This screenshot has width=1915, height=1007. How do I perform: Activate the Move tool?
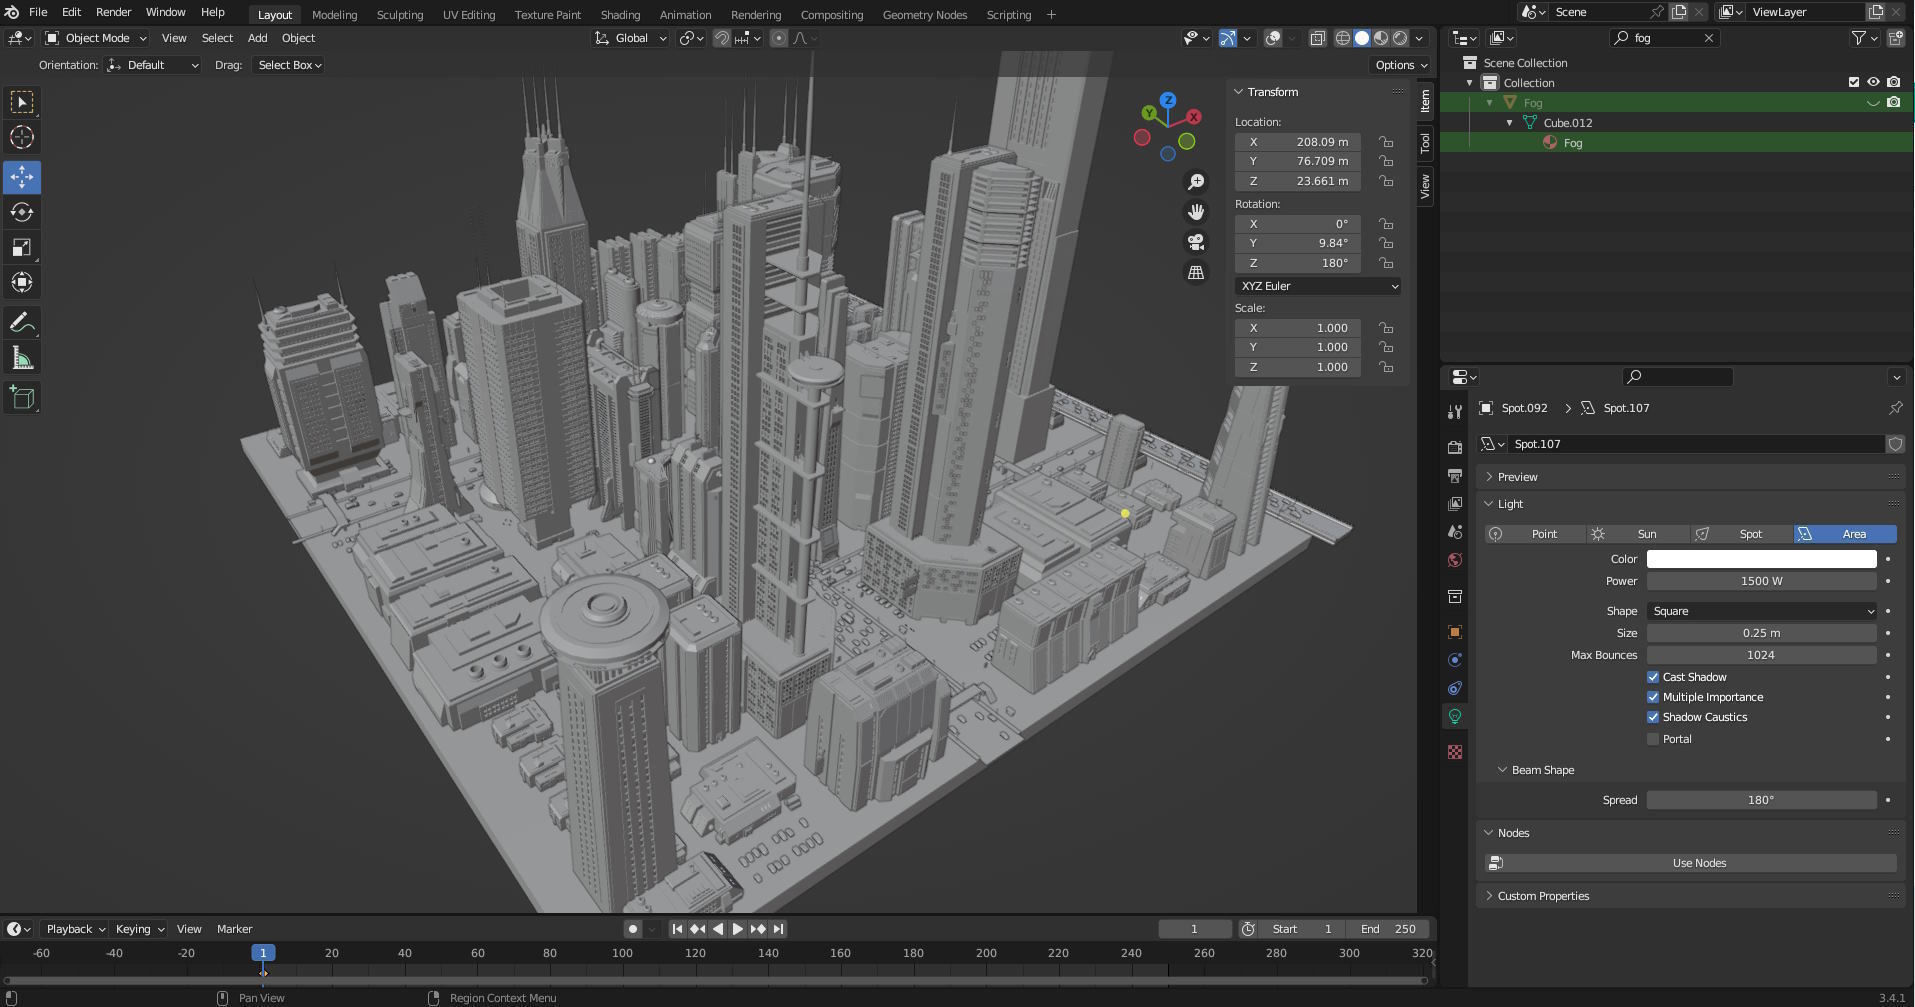click(x=22, y=177)
